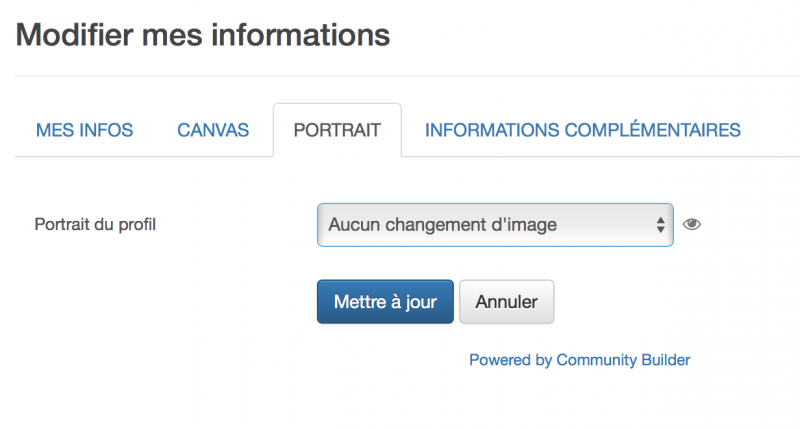800x429 pixels.
Task: Visit Community Builder via the footer link
Action: [x=579, y=360]
